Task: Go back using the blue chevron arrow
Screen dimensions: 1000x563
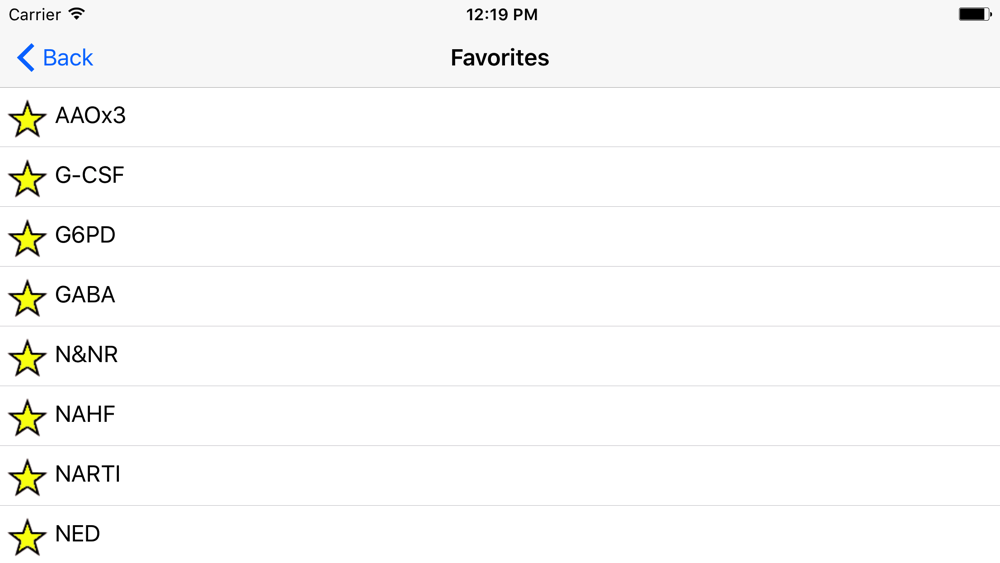Action: (26, 58)
